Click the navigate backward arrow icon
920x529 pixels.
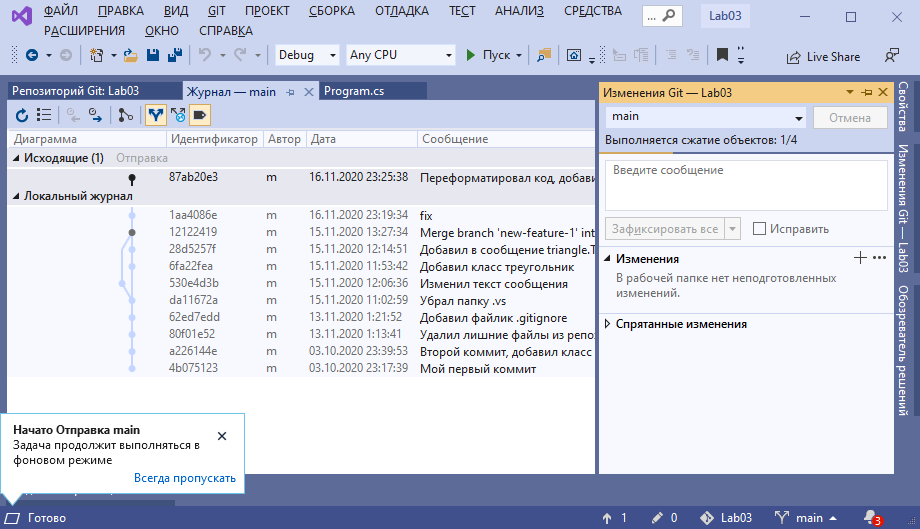pyautogui.click(x=32, y=55)
